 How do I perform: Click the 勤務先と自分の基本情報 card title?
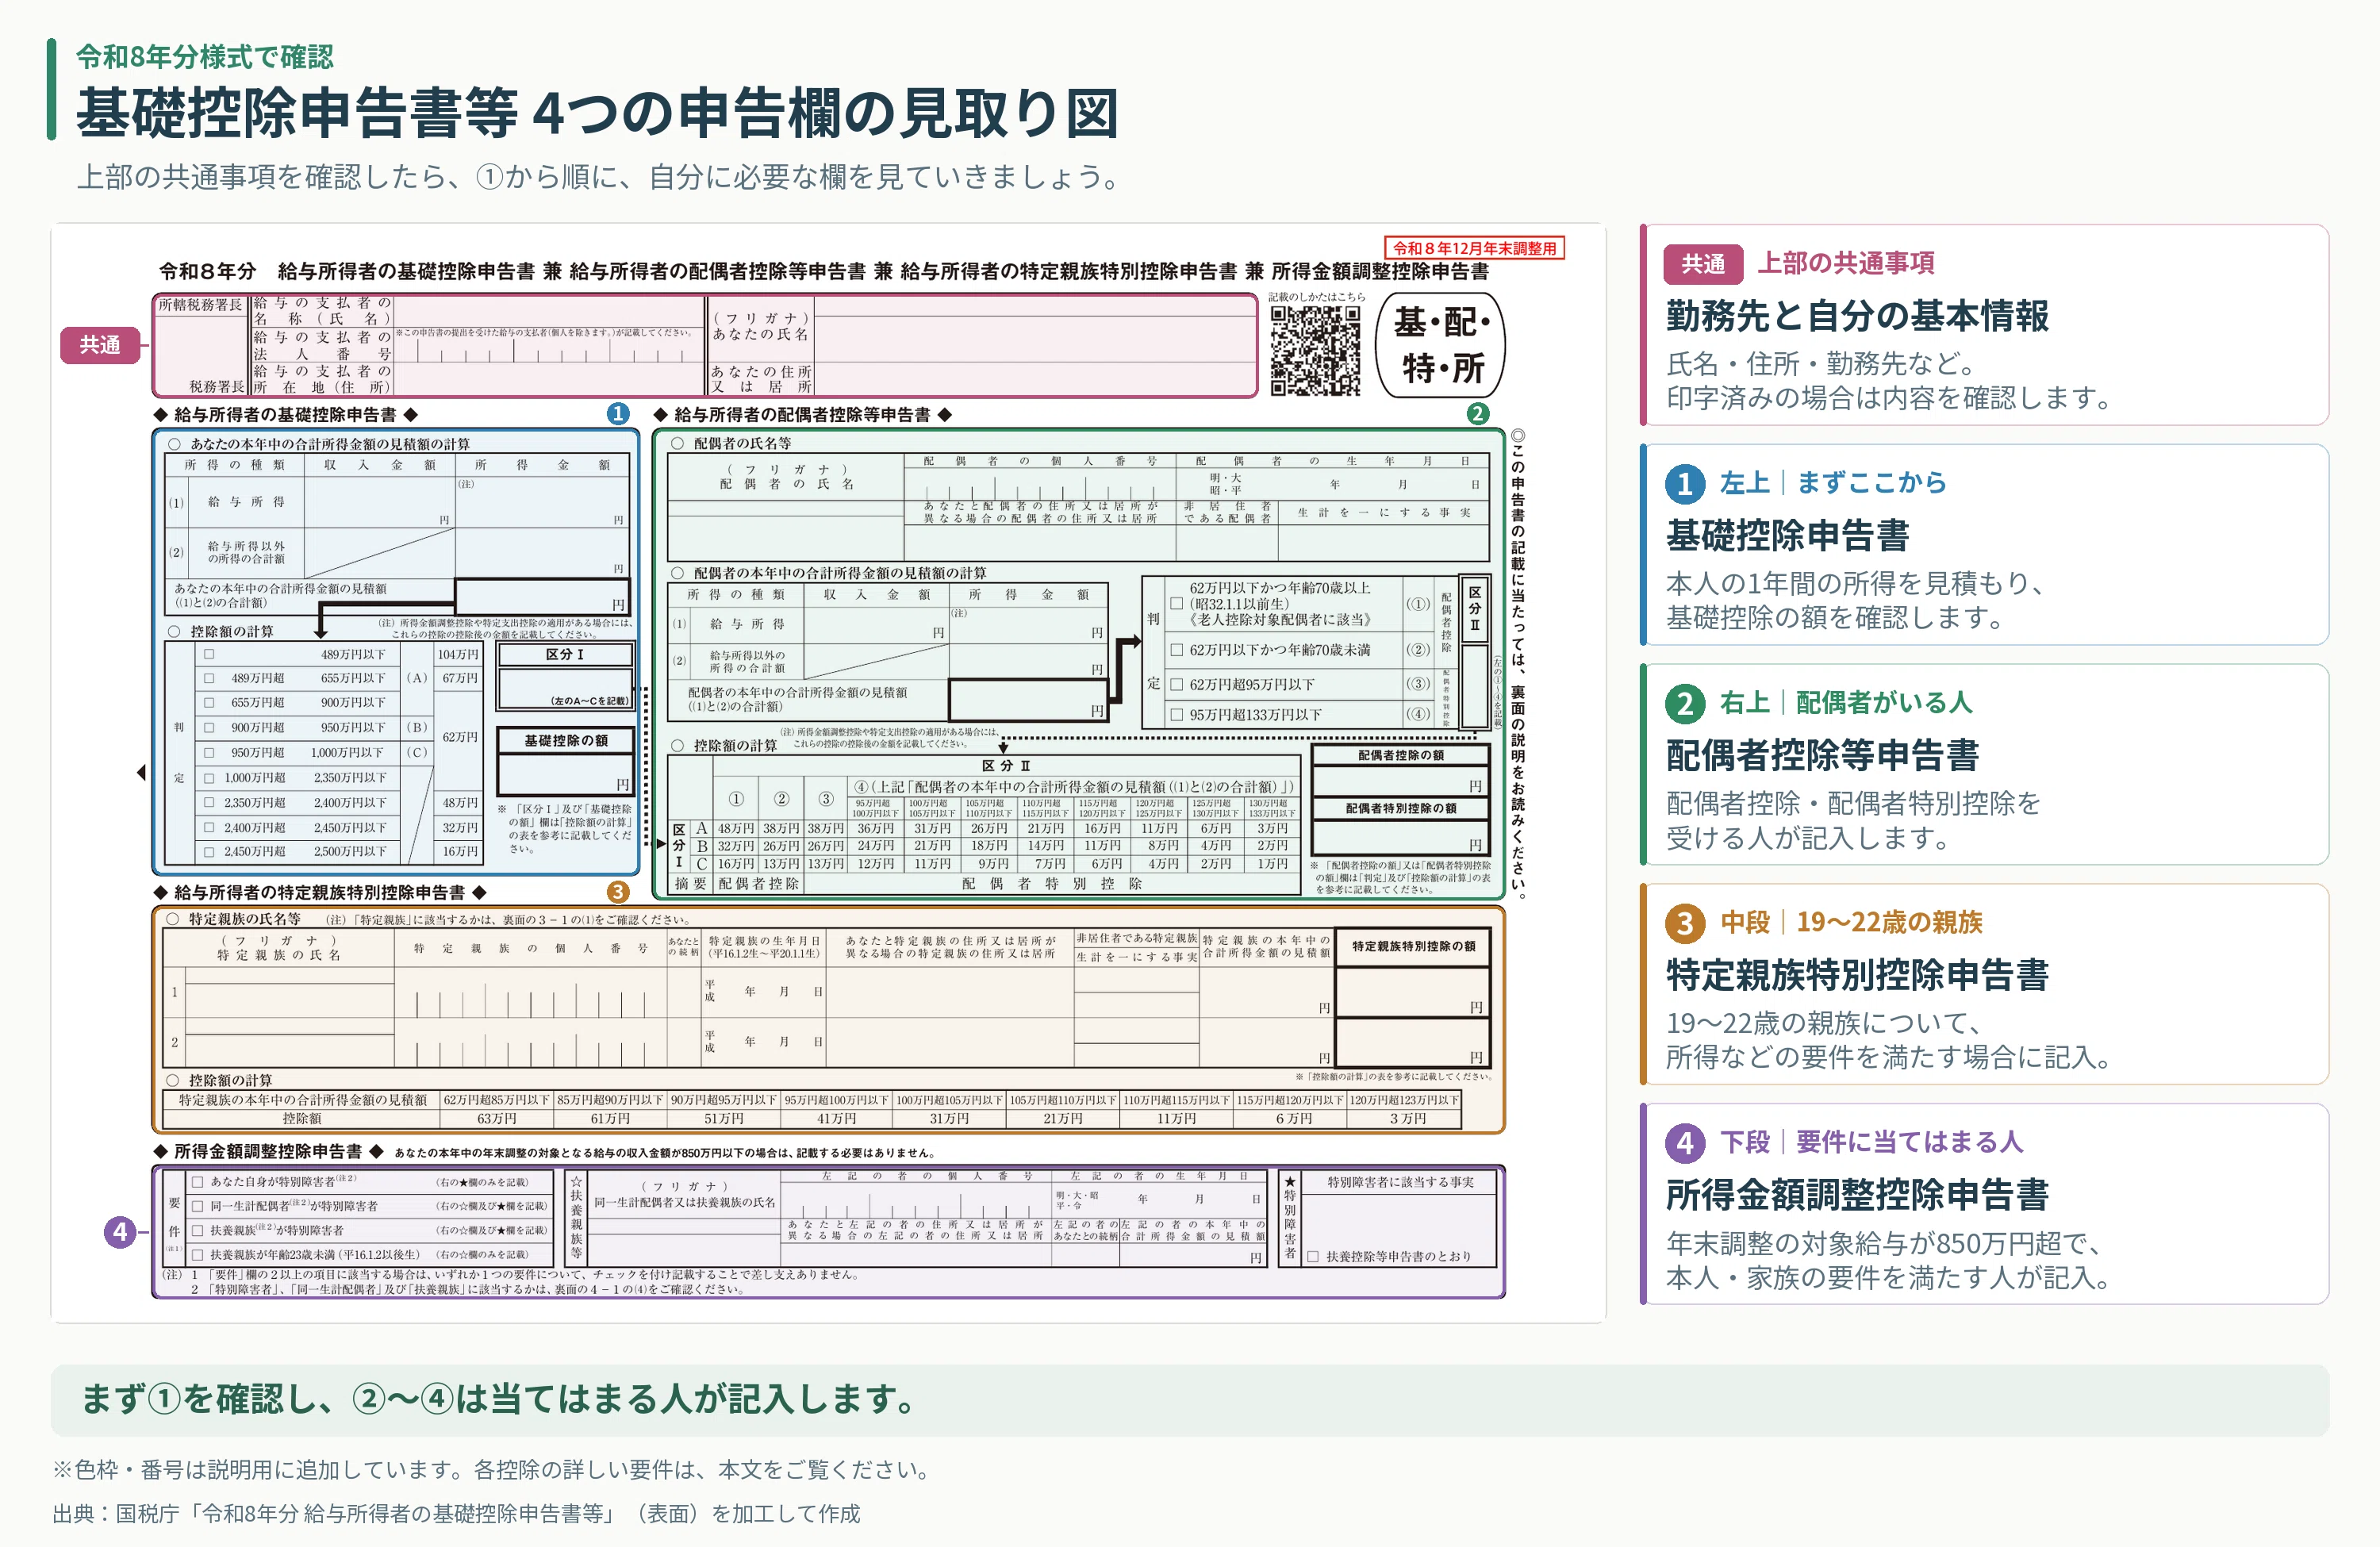point(1857,316)
